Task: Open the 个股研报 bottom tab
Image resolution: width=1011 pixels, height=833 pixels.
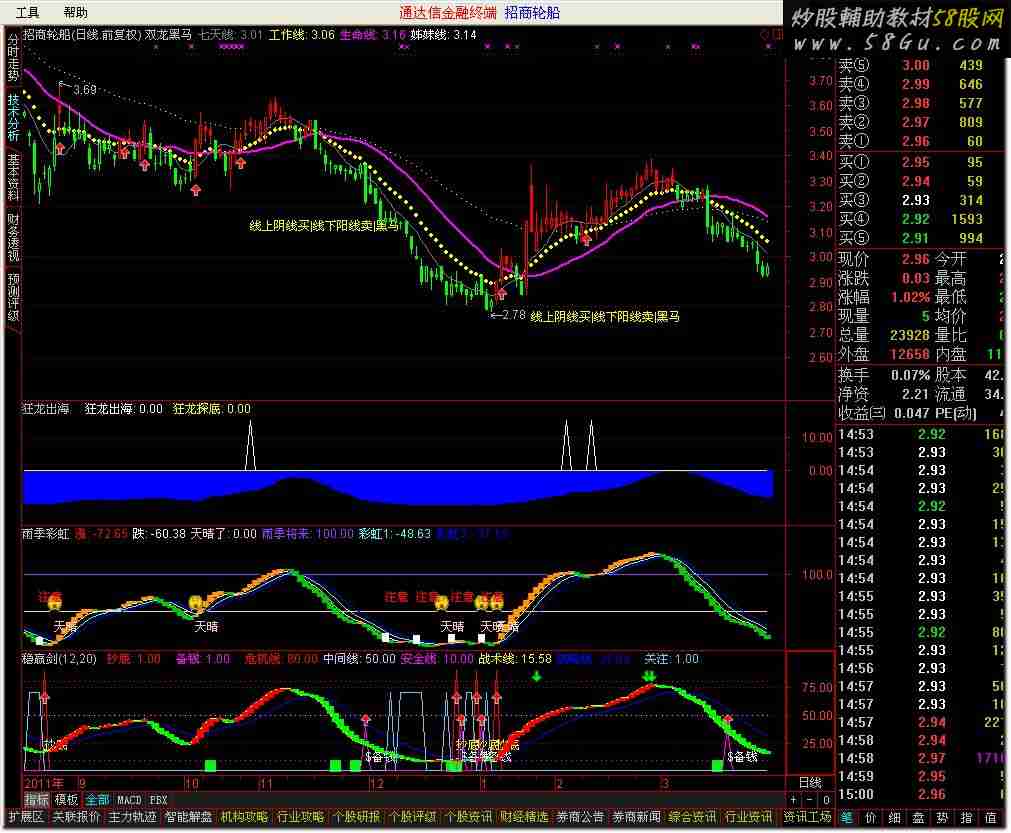Action: click(x=357, y=817)
